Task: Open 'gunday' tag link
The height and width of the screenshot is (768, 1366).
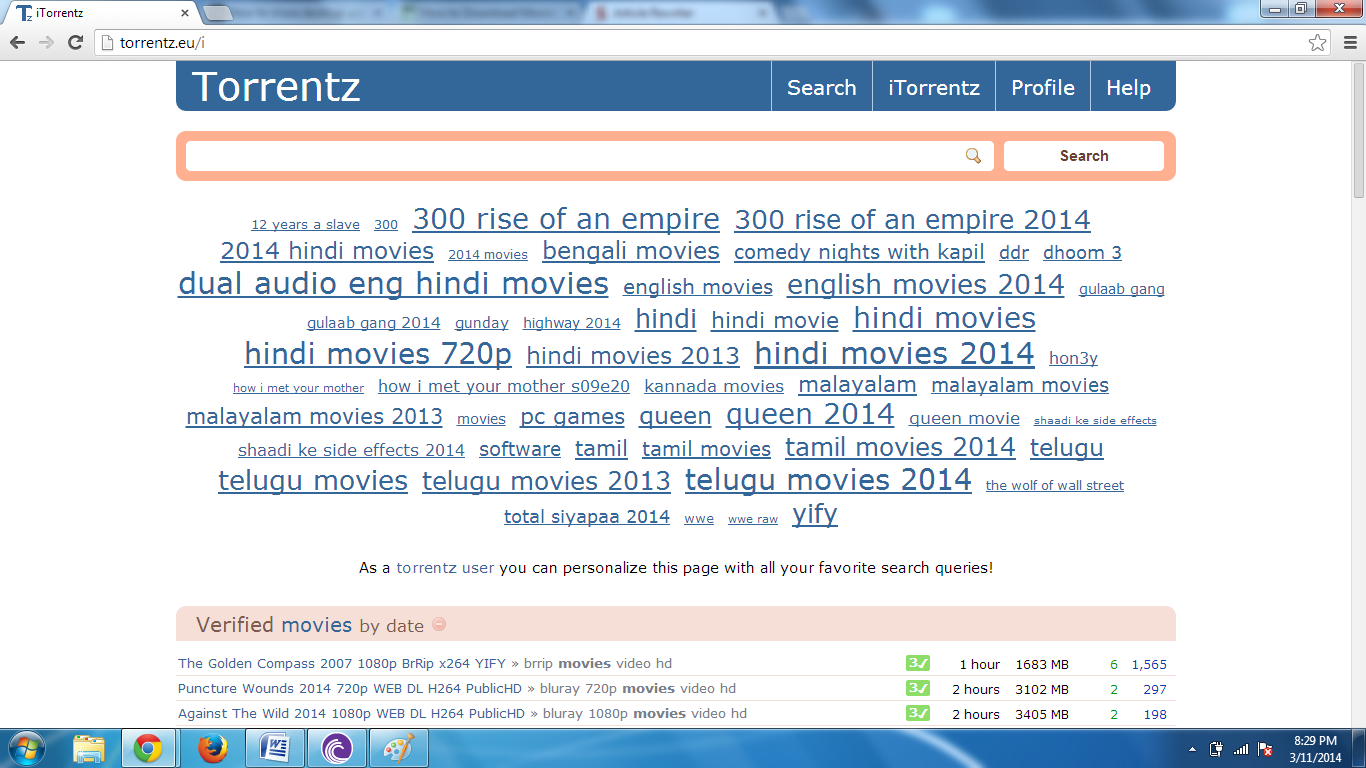Action: tap(481, 323)
